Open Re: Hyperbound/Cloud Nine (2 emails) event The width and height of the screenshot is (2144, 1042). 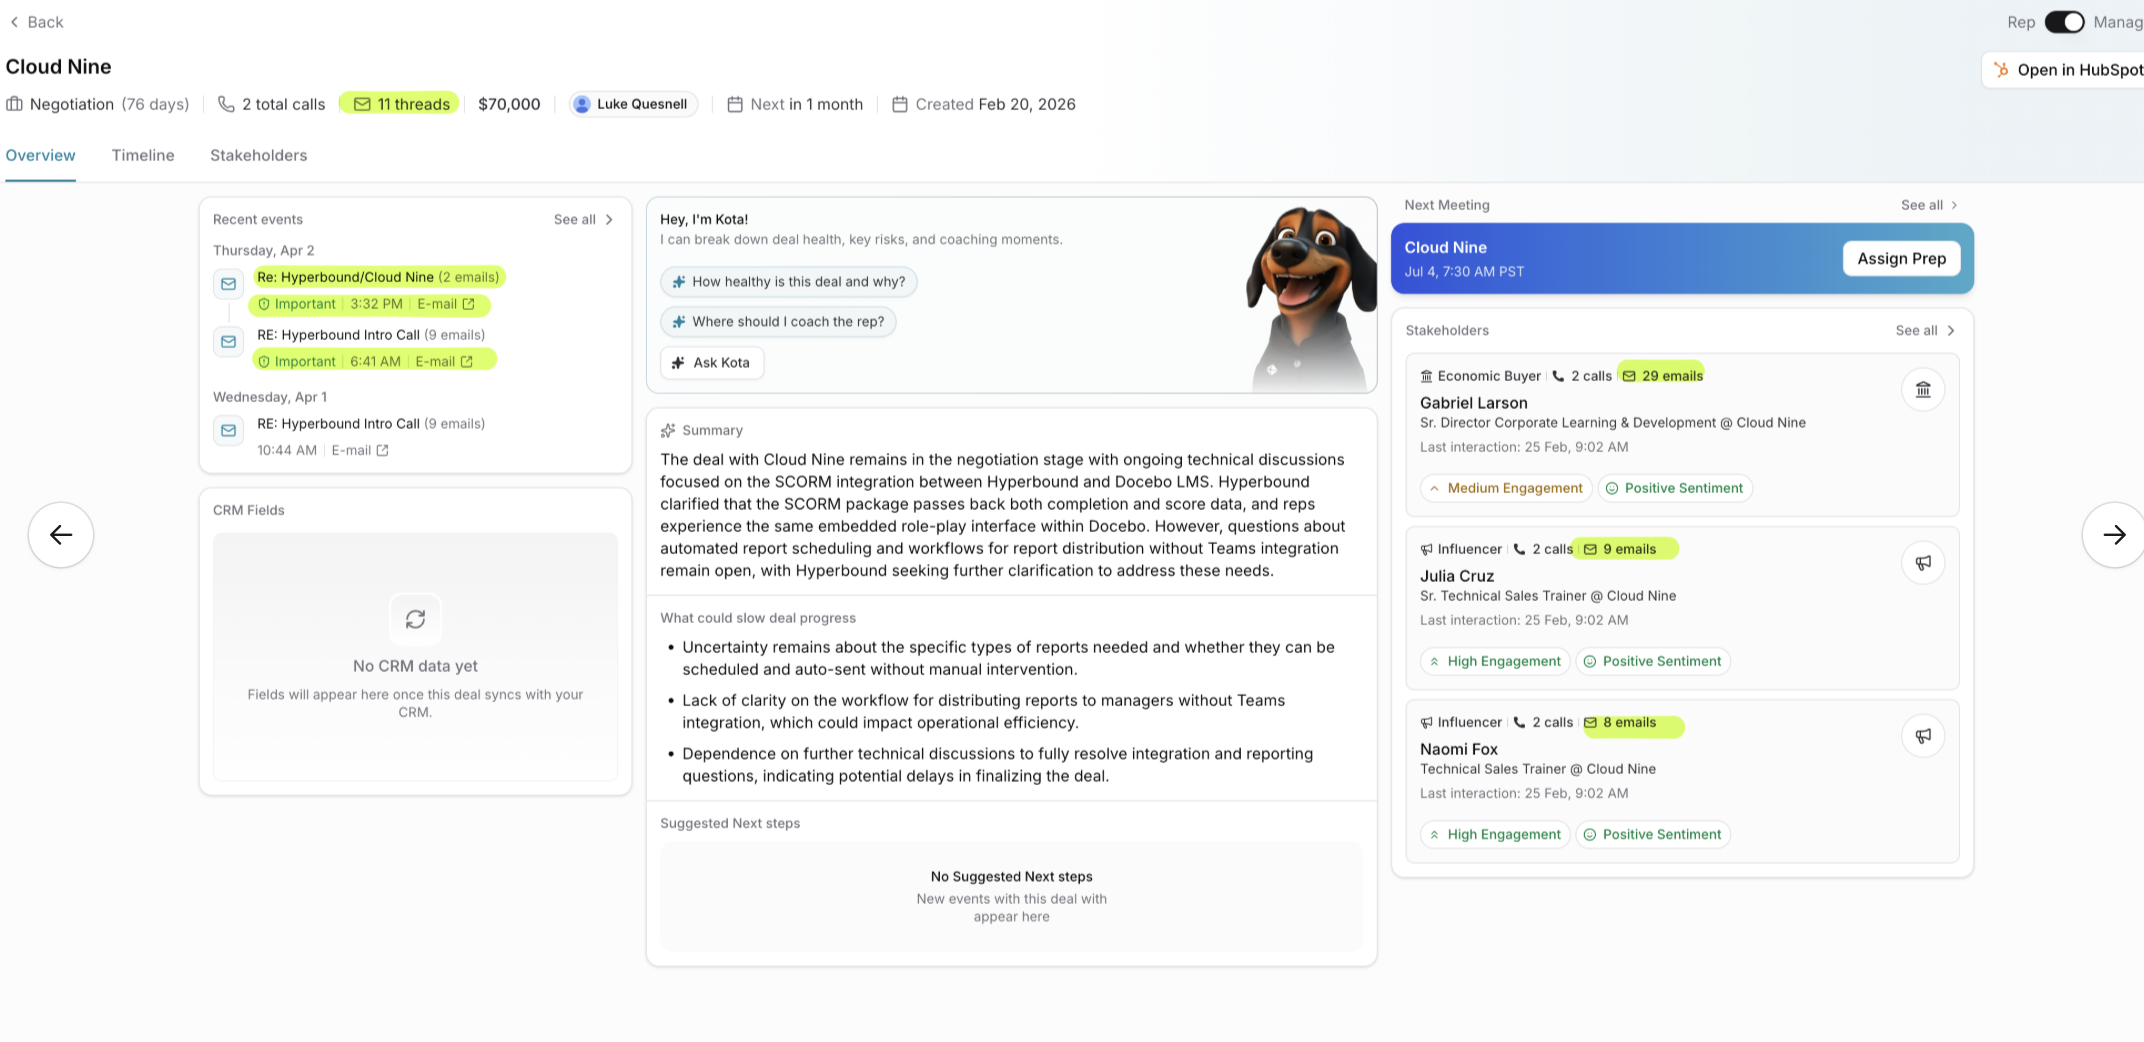pos(378,277)
